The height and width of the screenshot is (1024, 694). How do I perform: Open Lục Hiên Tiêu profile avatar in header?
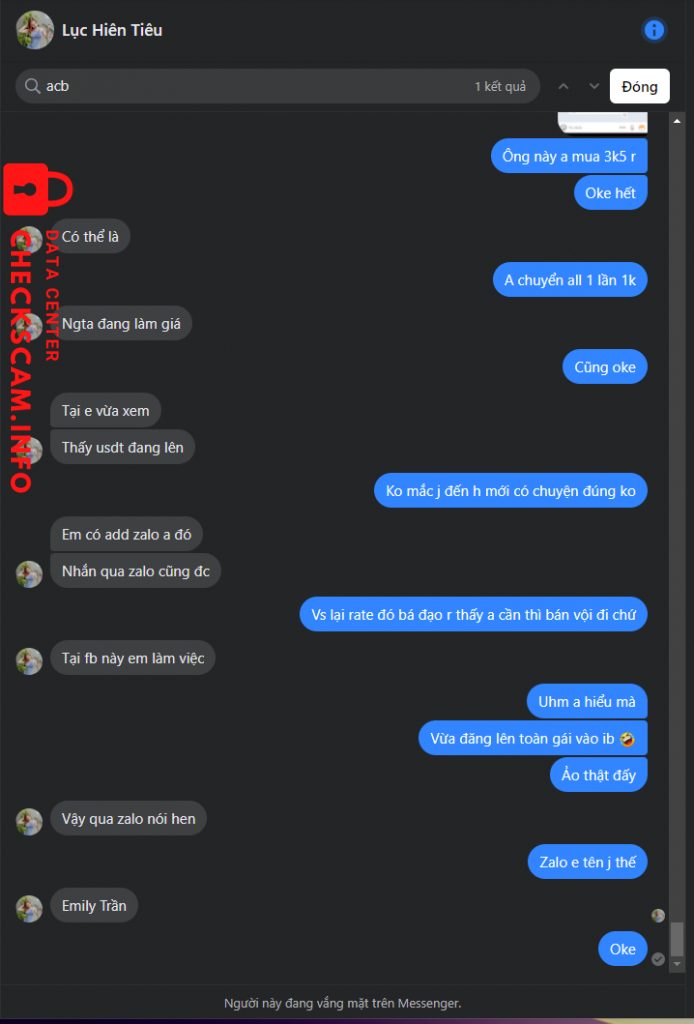(34, 30)
